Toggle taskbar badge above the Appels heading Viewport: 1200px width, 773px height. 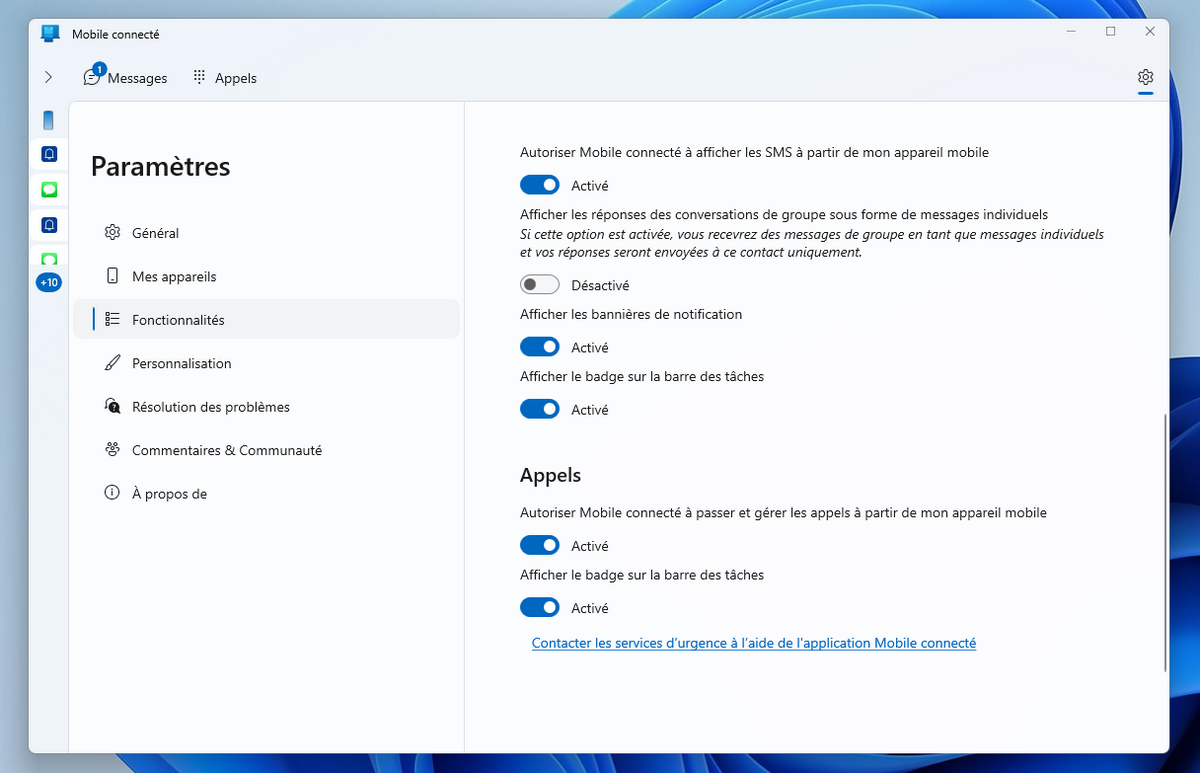(x=540, y=409)
